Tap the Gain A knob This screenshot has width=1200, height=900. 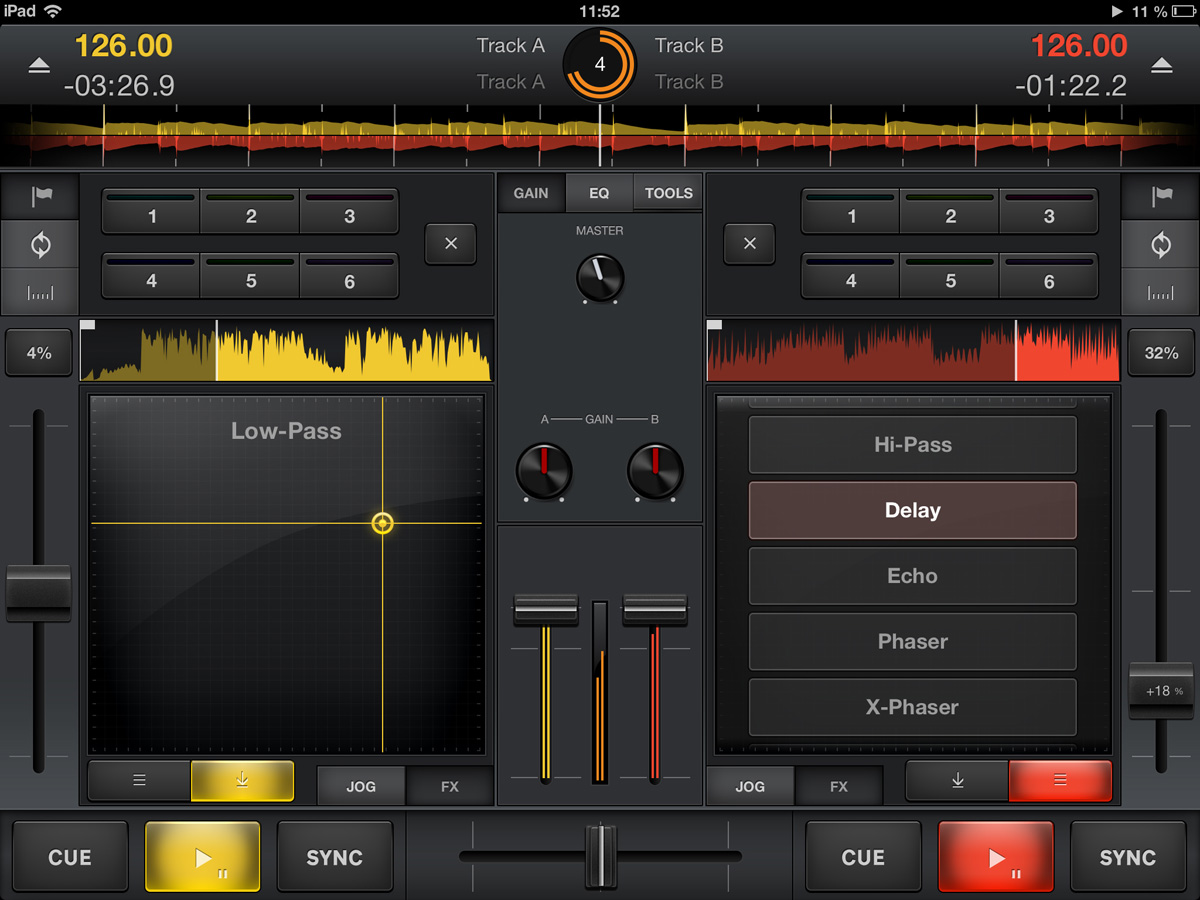point(544,470)
